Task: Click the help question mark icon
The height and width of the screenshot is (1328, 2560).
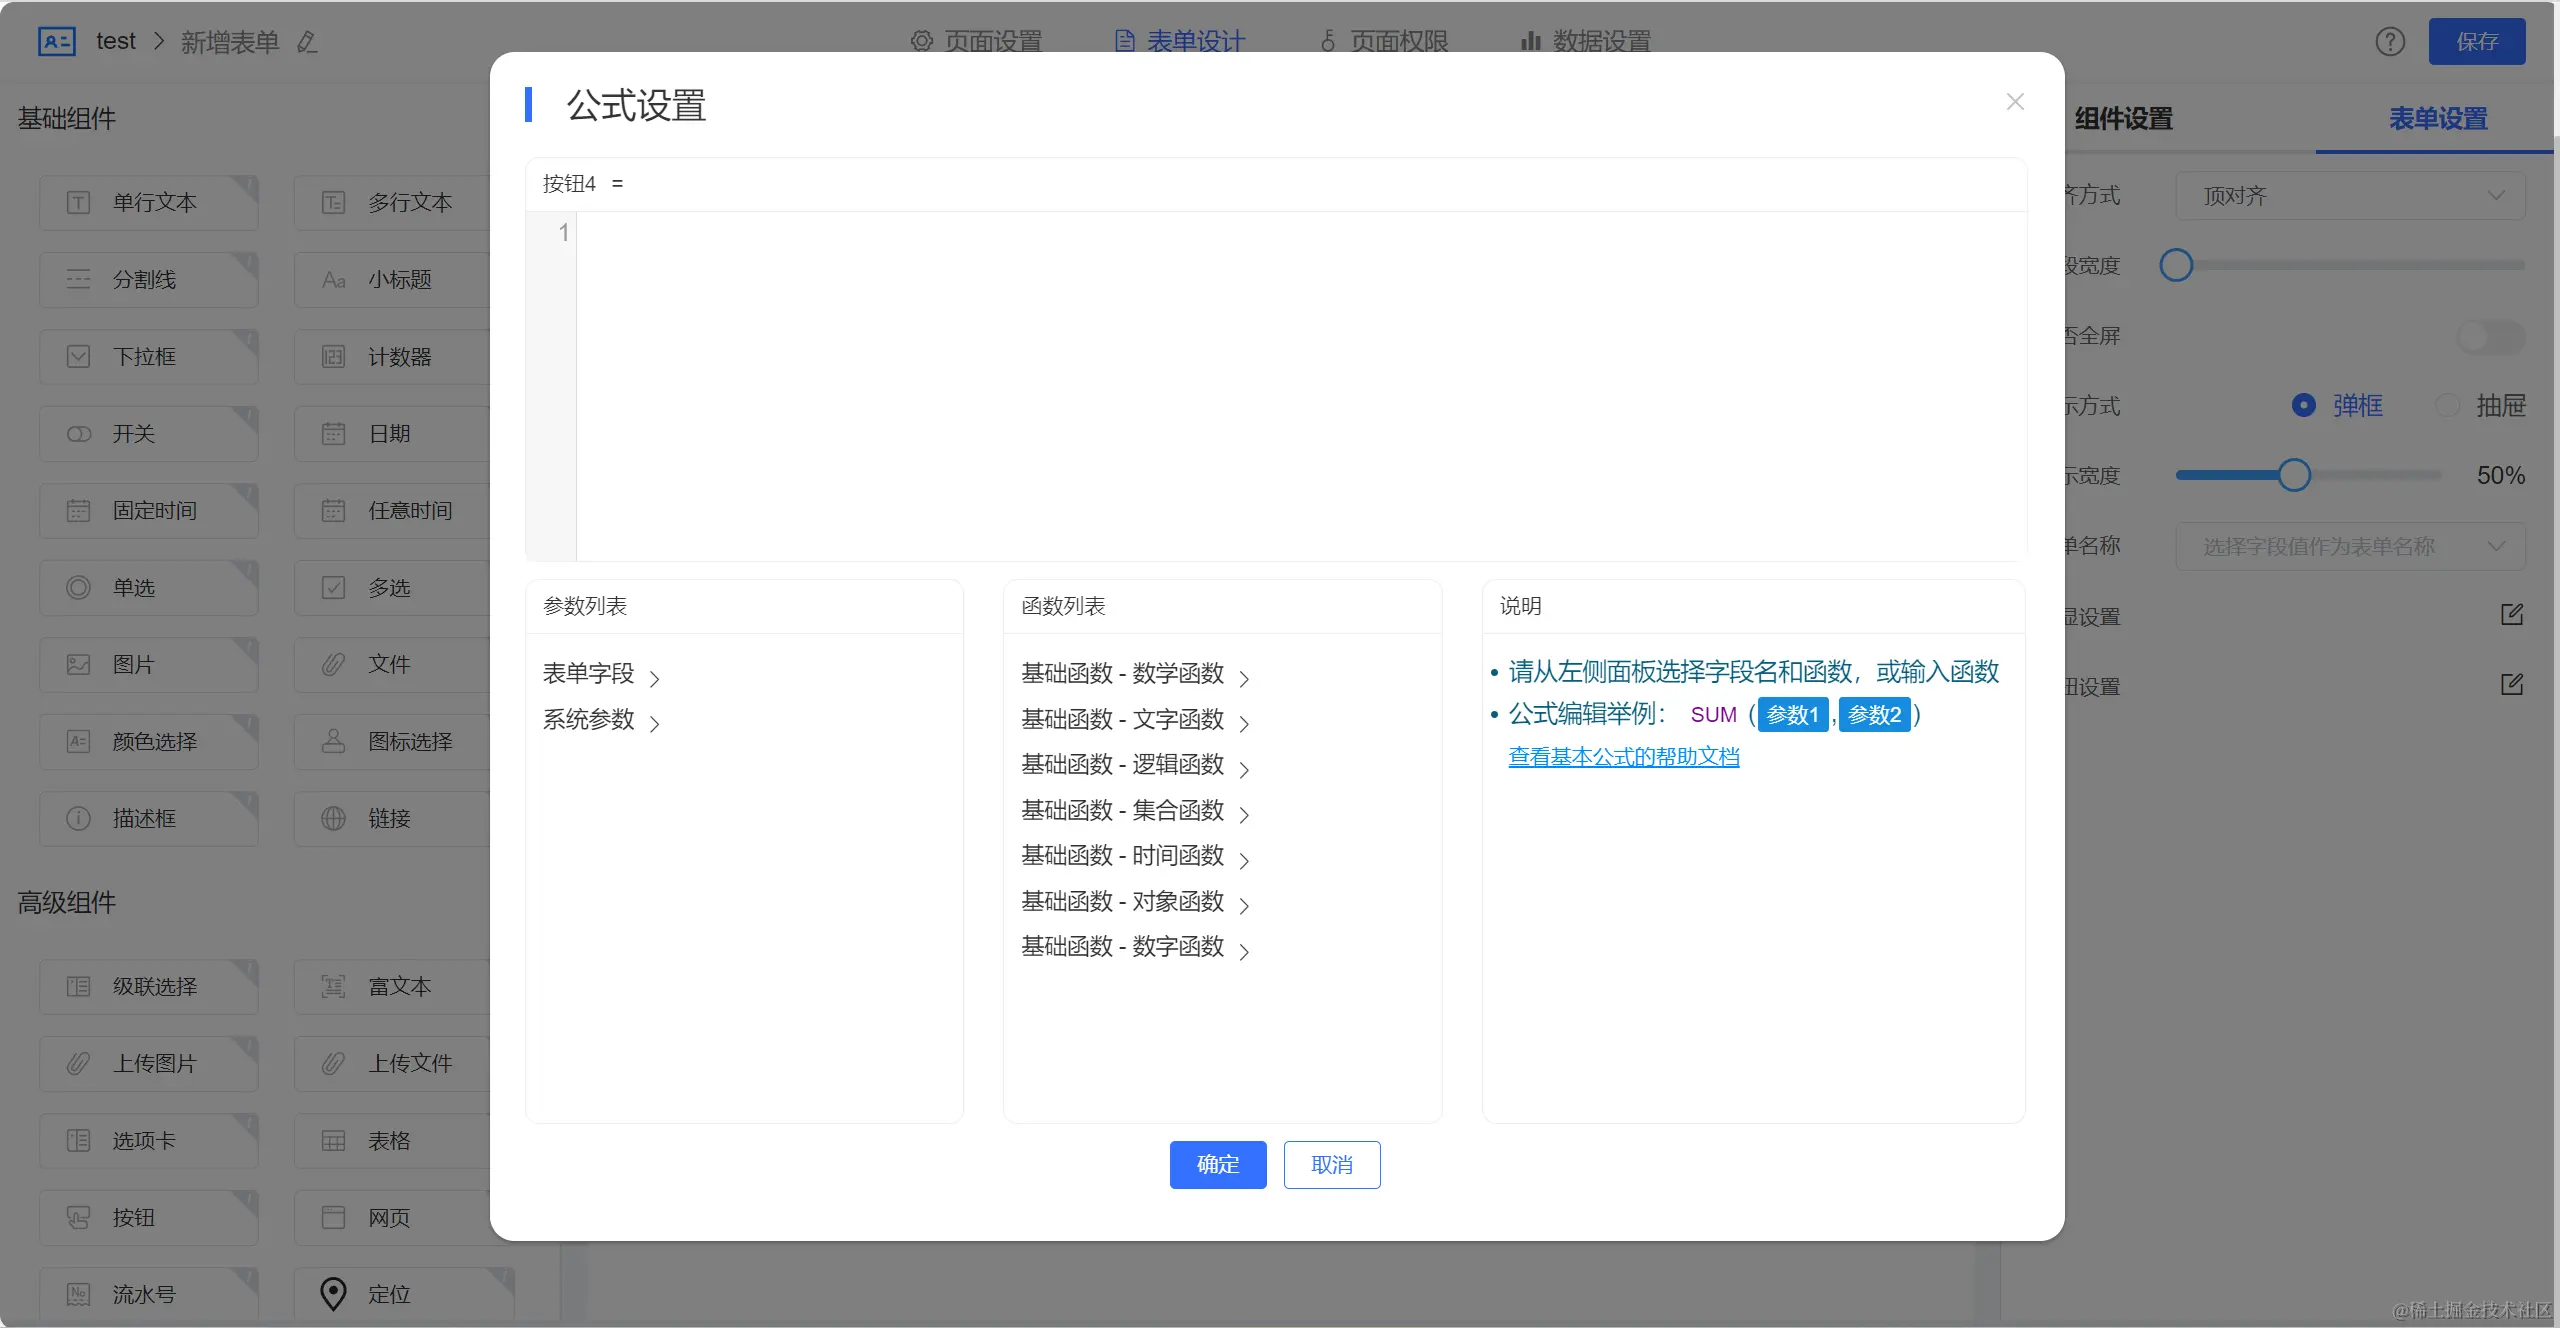Action: coord(2390,42)
